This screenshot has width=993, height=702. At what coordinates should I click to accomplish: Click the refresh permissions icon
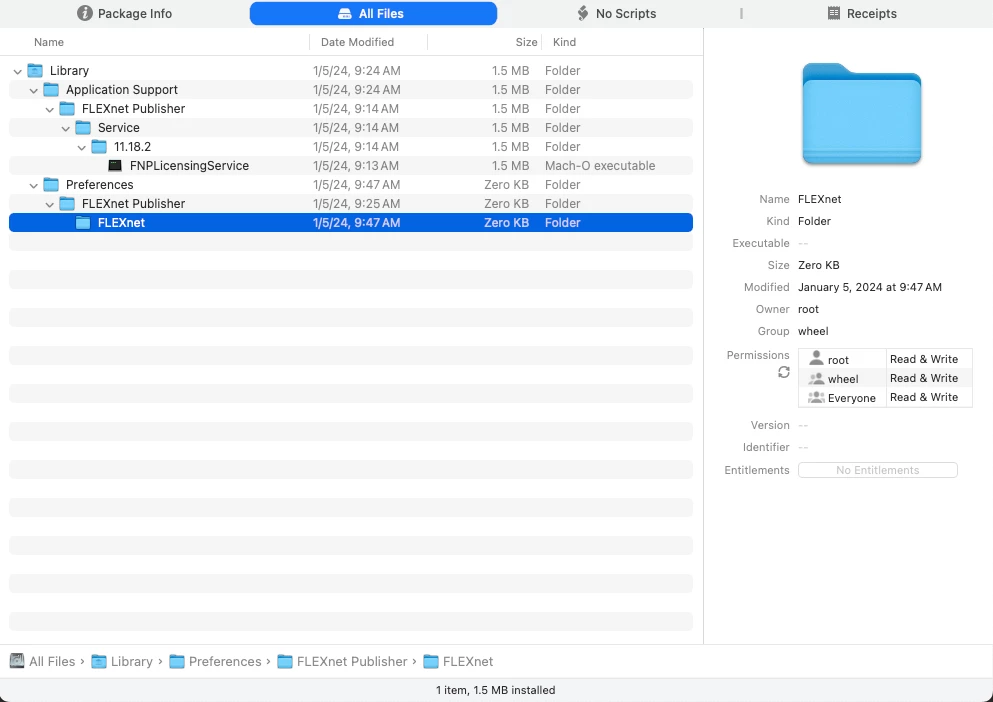(x=784, y=372)
